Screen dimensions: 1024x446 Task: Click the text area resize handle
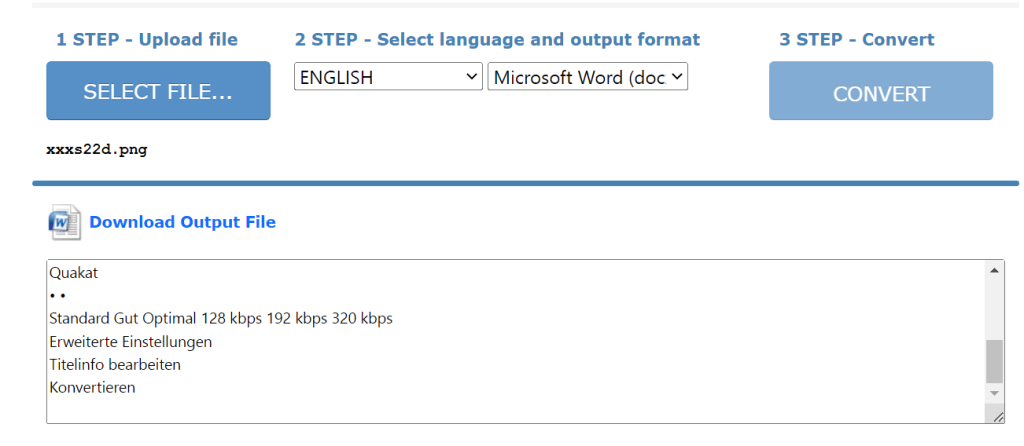tap(998, 417)
